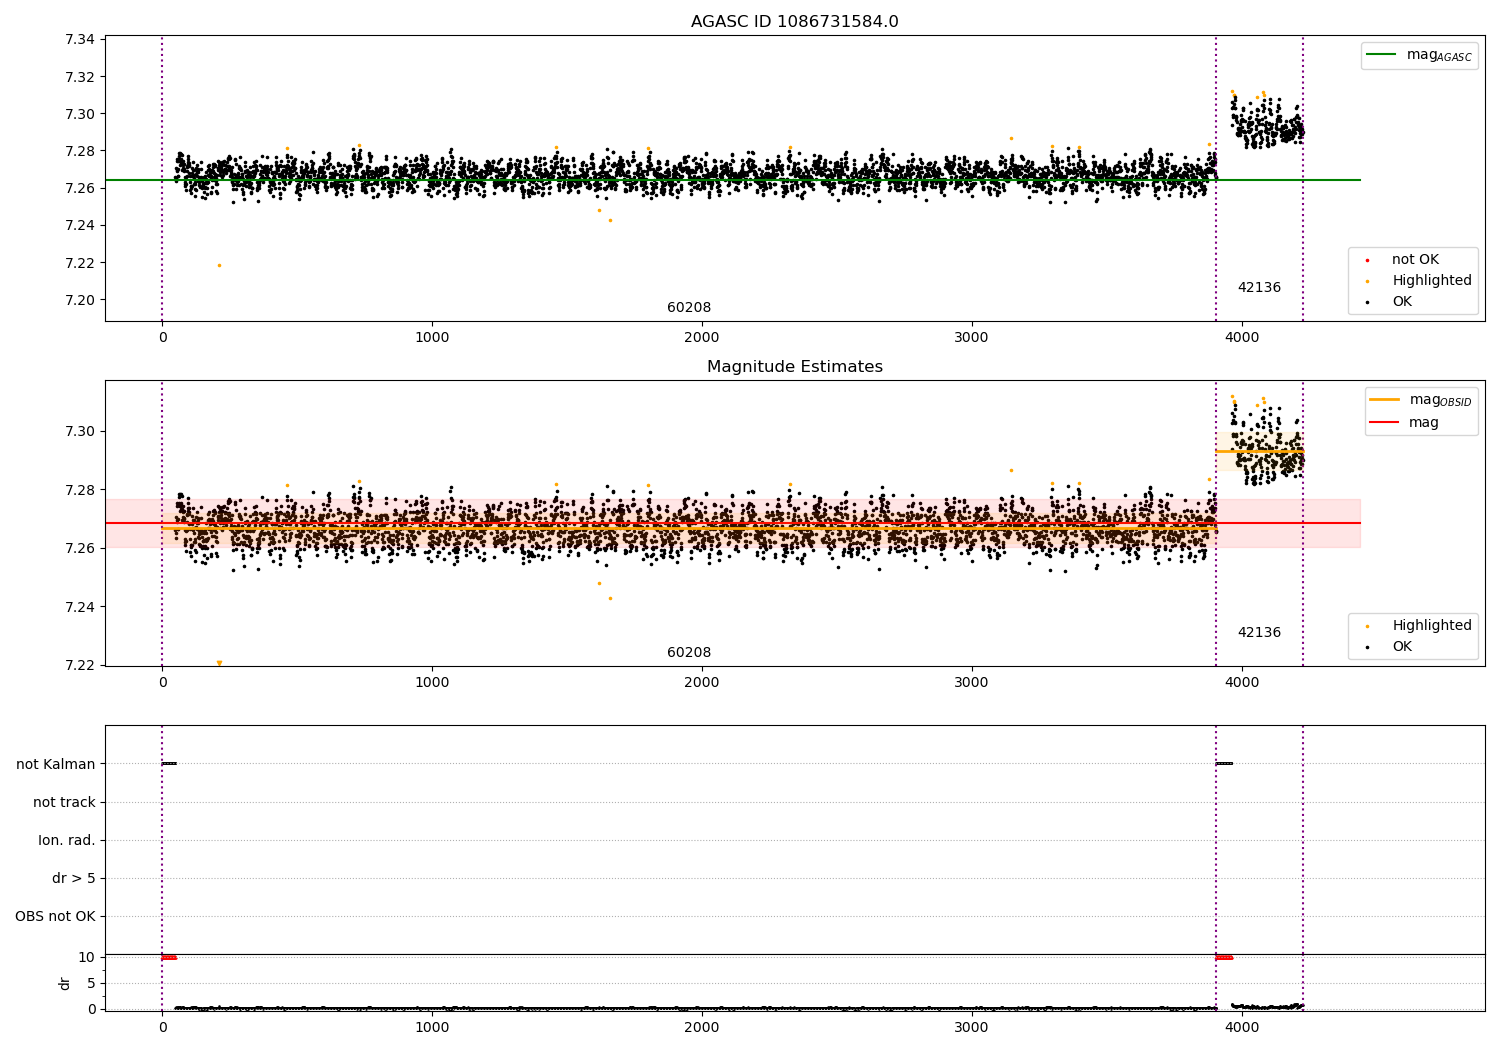
Task: Click the 'not Kalman' axis label
Action: [x=56, y=765]
